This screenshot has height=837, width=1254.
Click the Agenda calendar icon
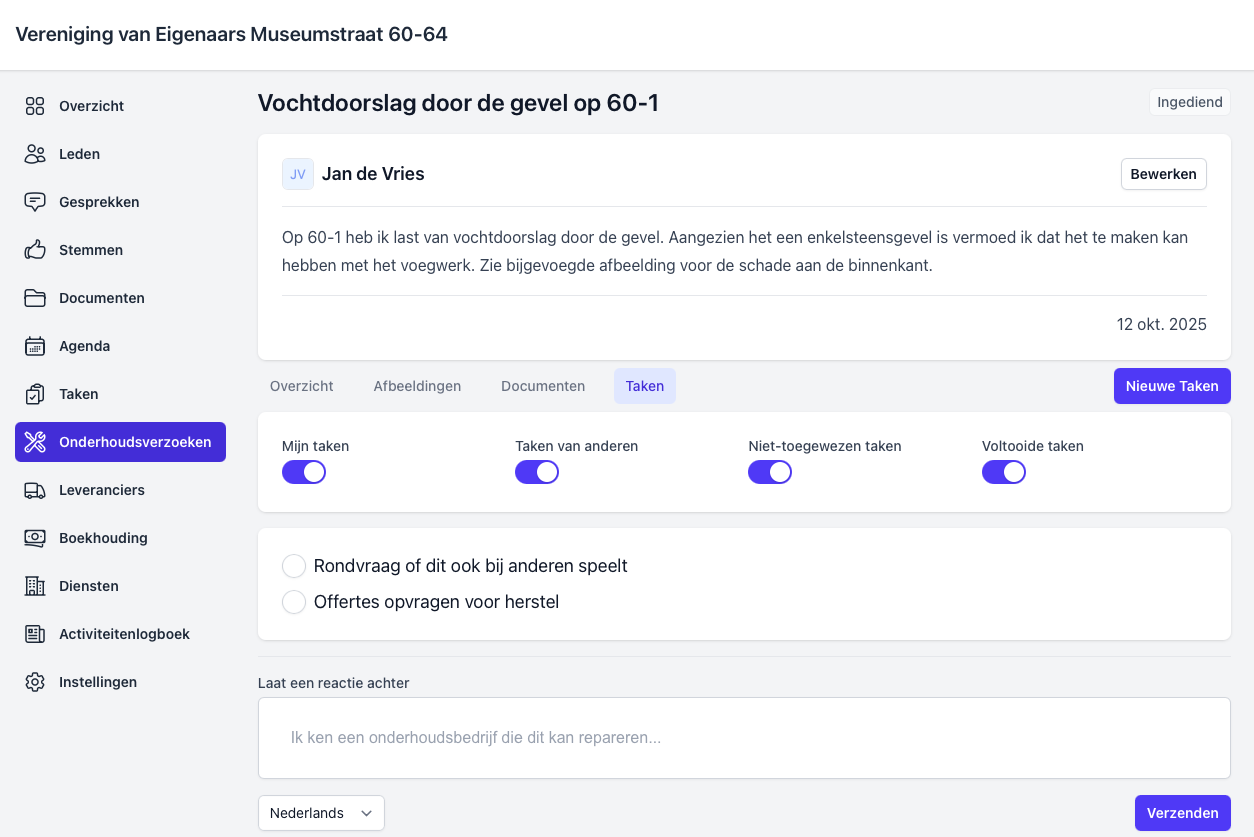click(x=35, y=346)
